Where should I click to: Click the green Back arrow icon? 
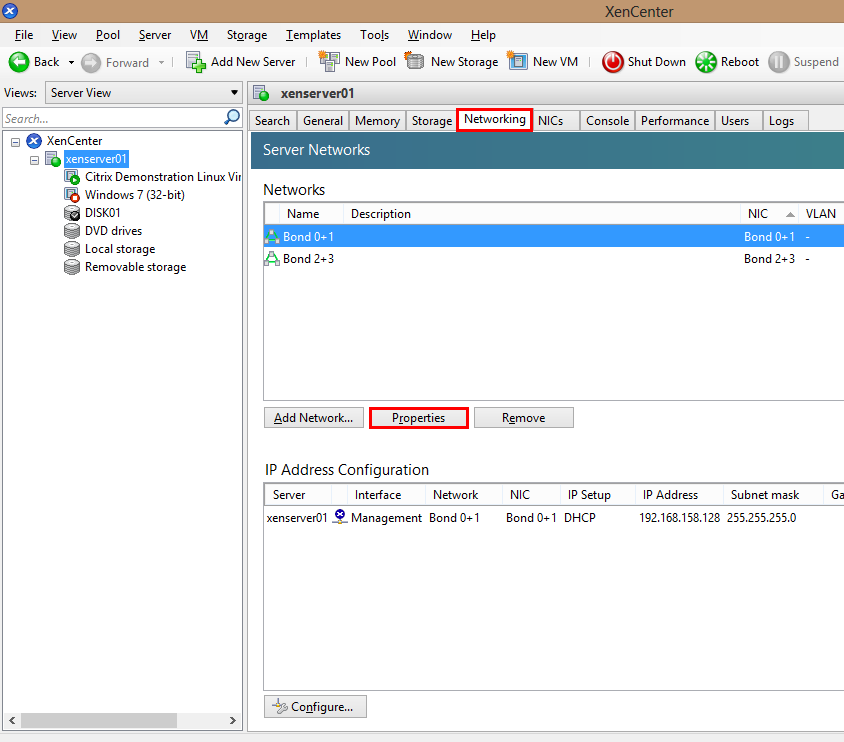pyautogui.click(x=19, y=62)
